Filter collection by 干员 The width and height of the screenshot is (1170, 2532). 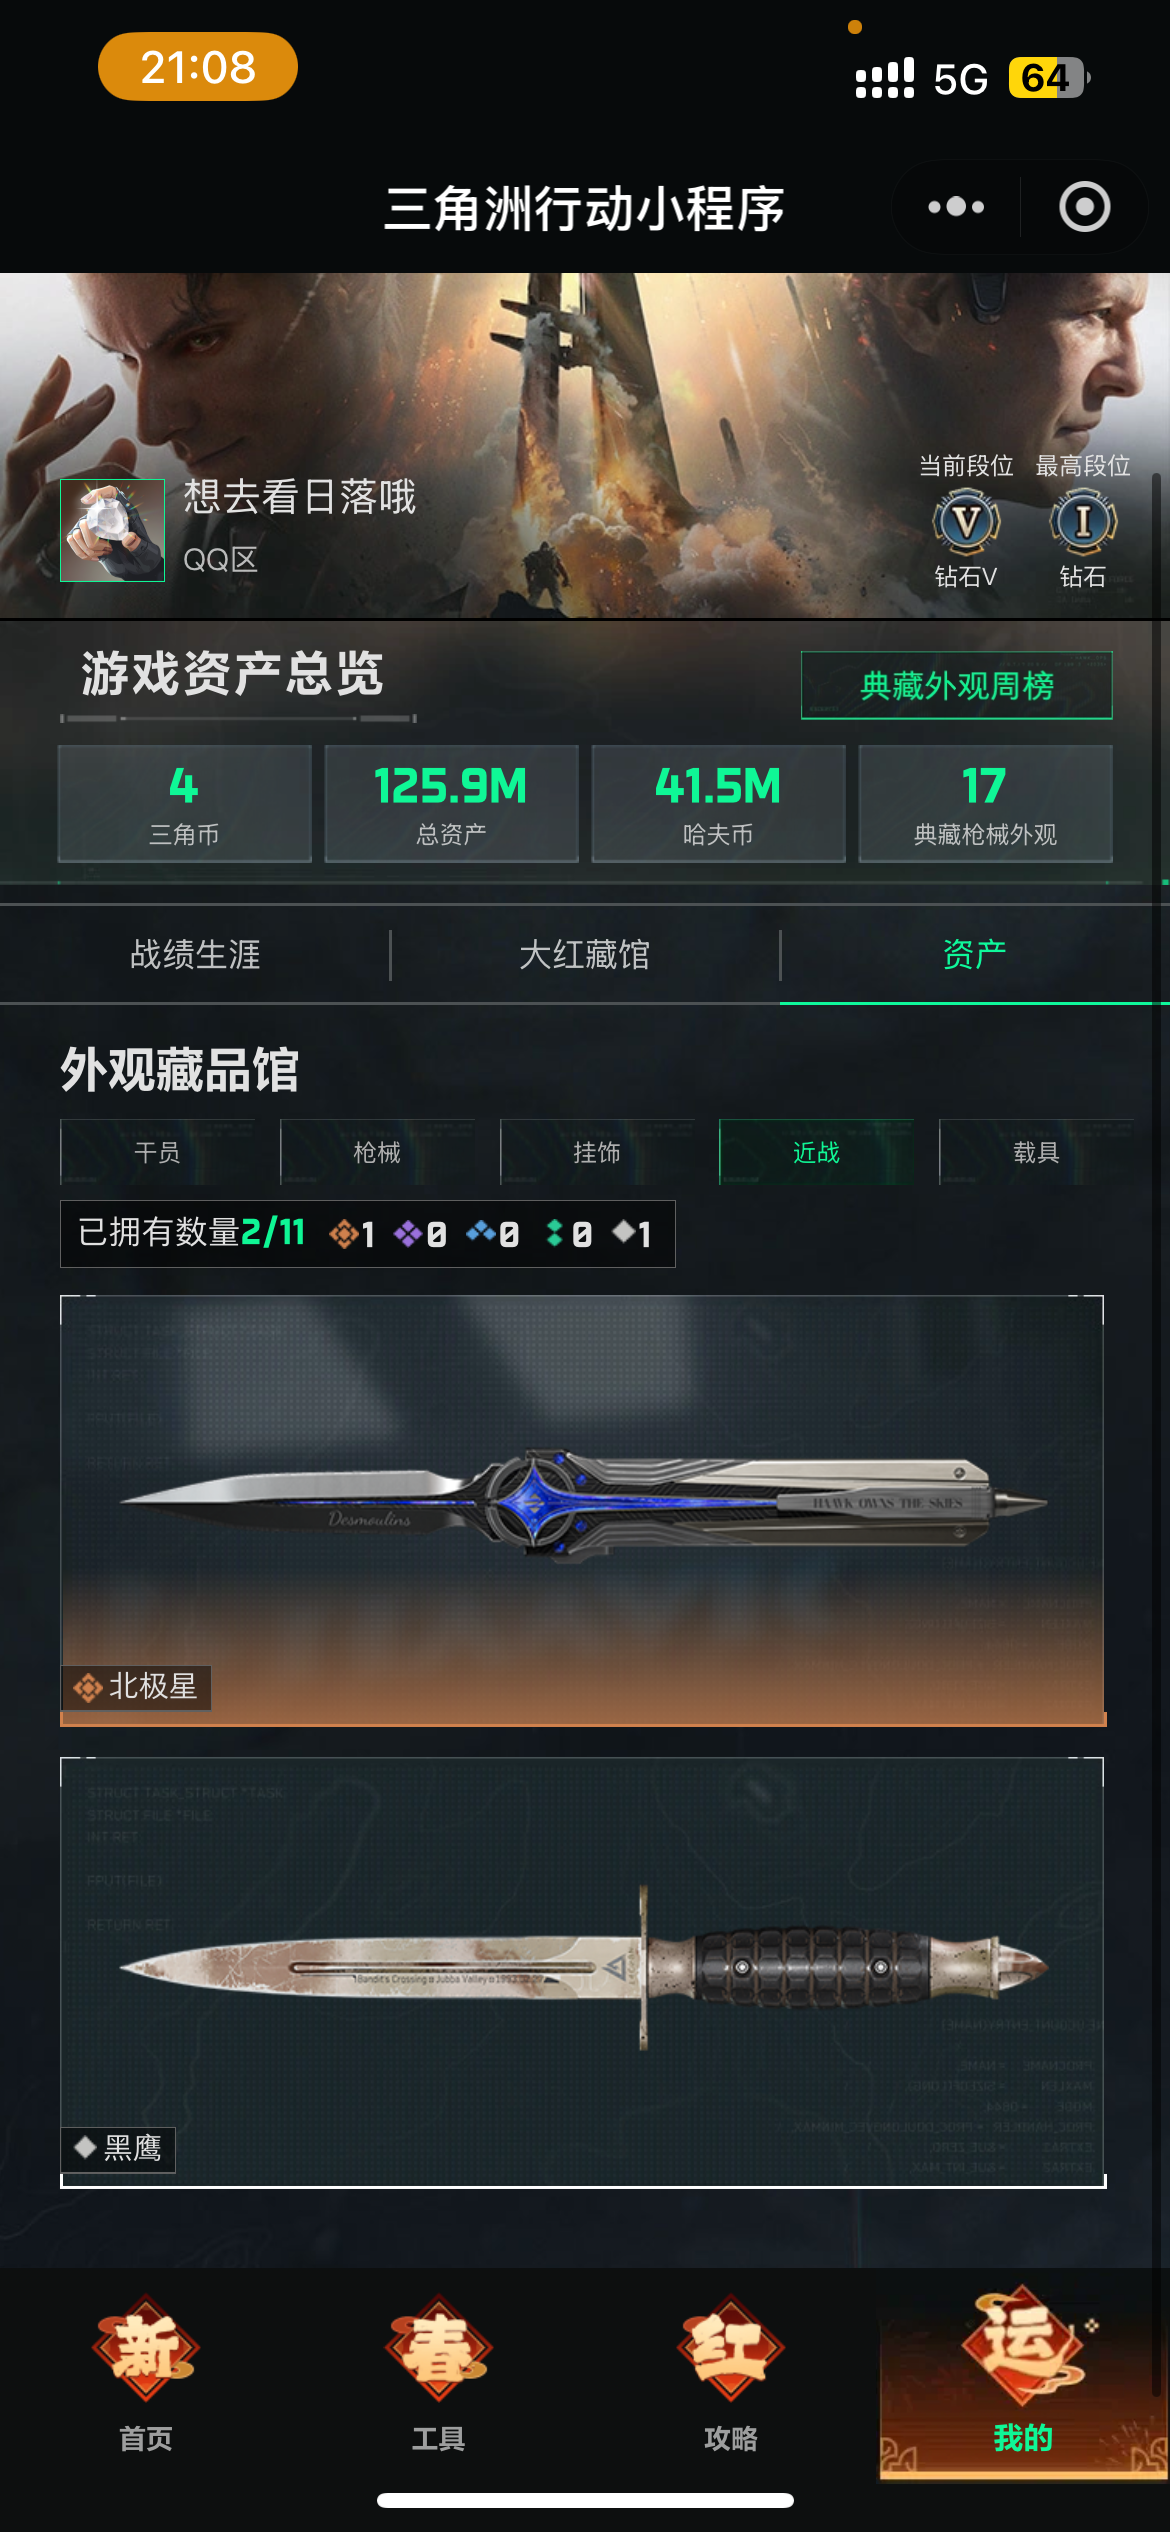click(157, 1152)
